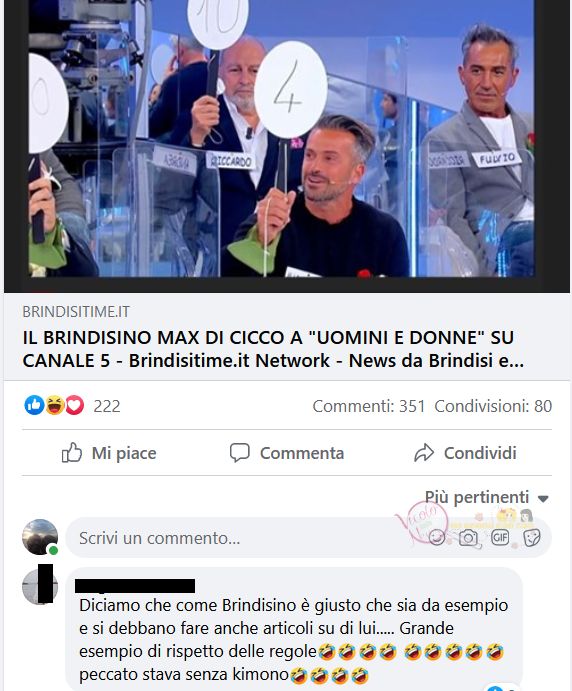Show shares via Condivisioni: 80

coord(493,406)
